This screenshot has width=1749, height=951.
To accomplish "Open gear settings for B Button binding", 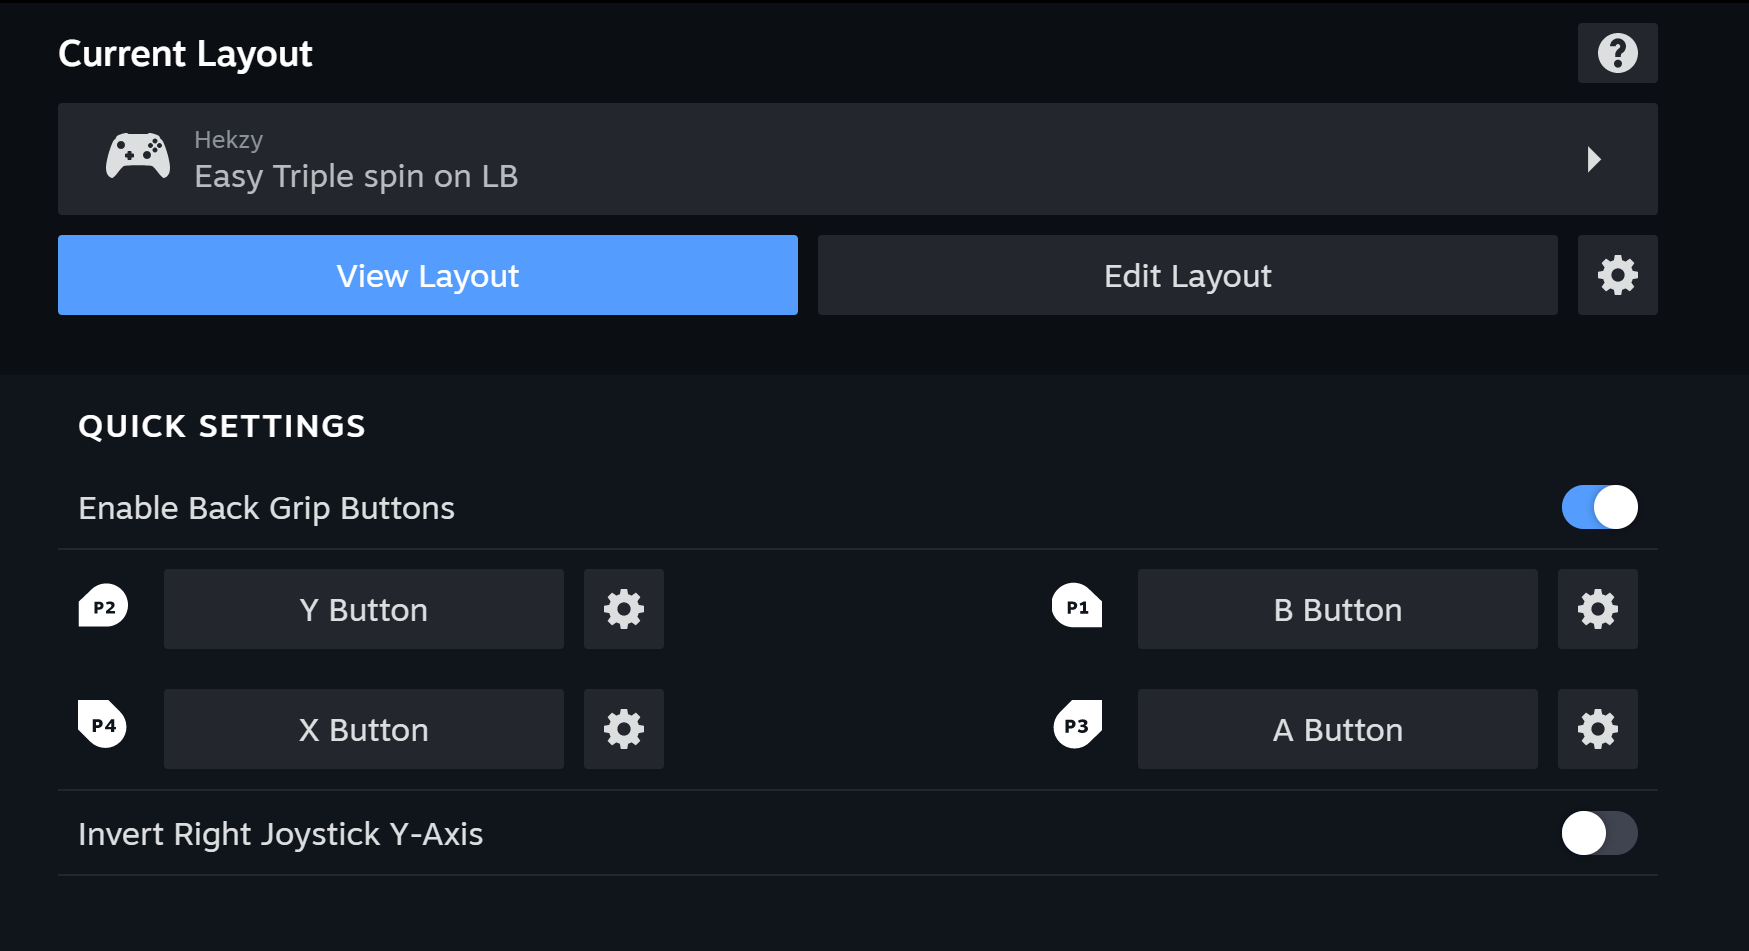I will [1597, 609].
